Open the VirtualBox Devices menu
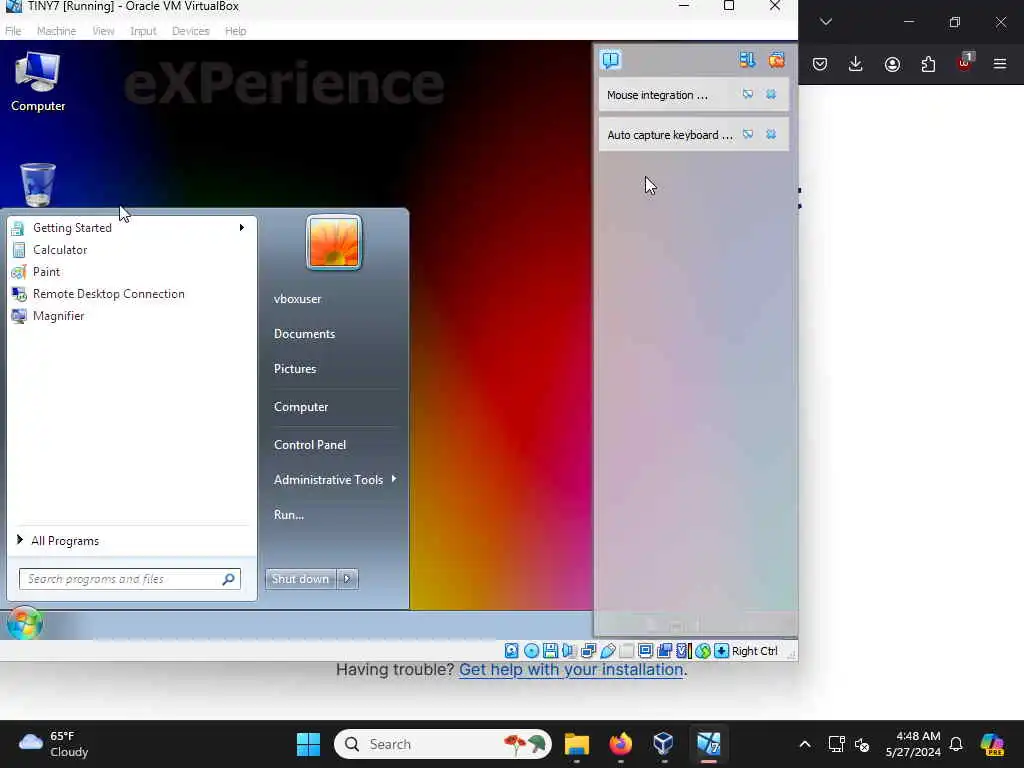 (191, 31)
